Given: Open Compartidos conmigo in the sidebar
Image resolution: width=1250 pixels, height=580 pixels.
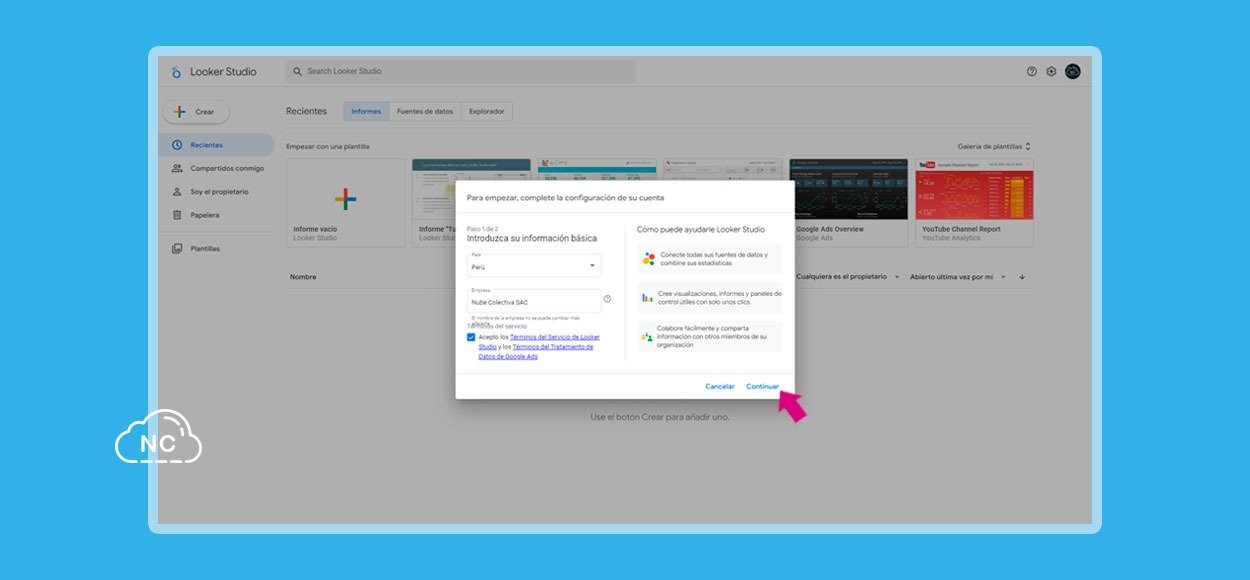Looking at the screenshot, I should 217,168.
